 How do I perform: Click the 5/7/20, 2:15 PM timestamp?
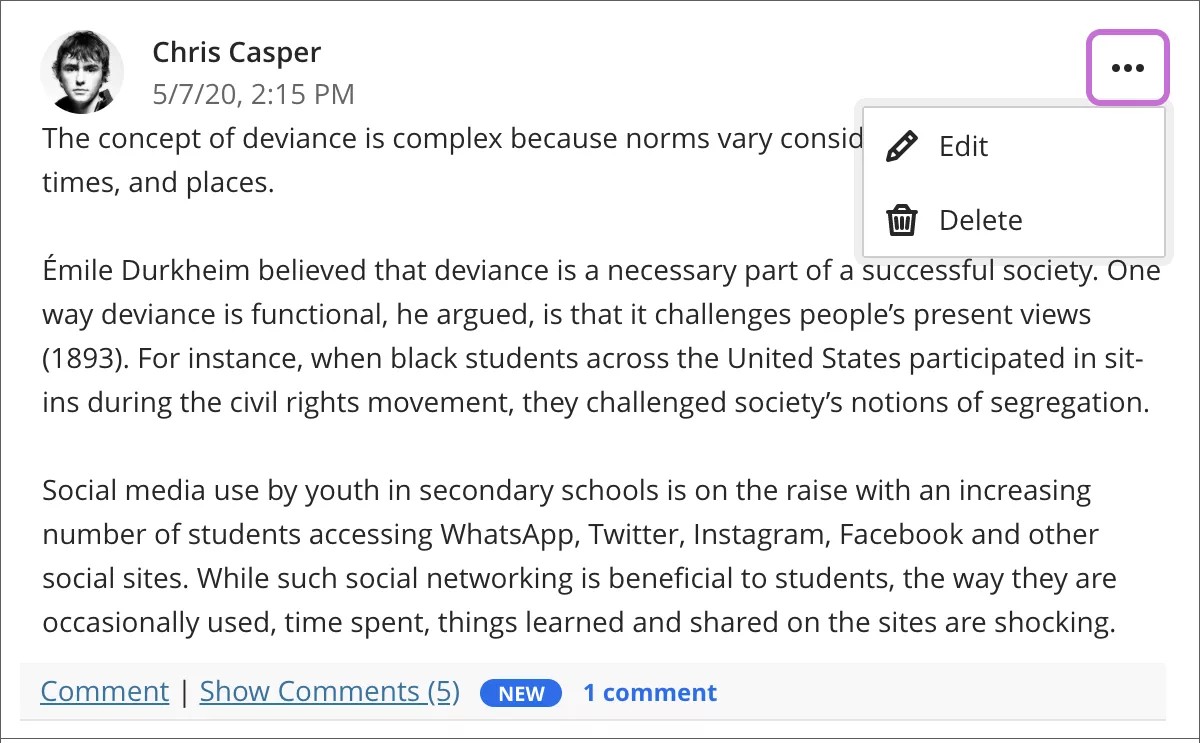[x=253, y=95]
